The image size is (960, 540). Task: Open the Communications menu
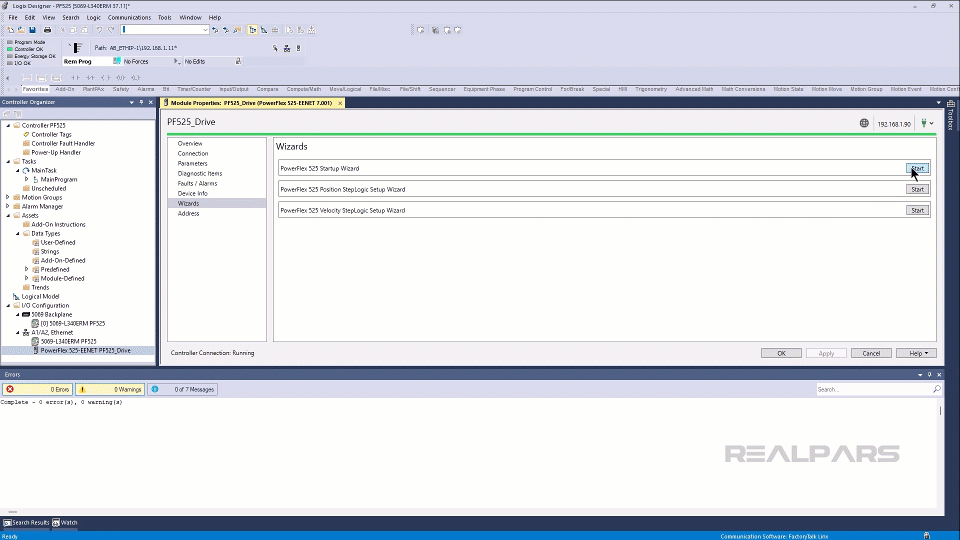click(129, 17)
